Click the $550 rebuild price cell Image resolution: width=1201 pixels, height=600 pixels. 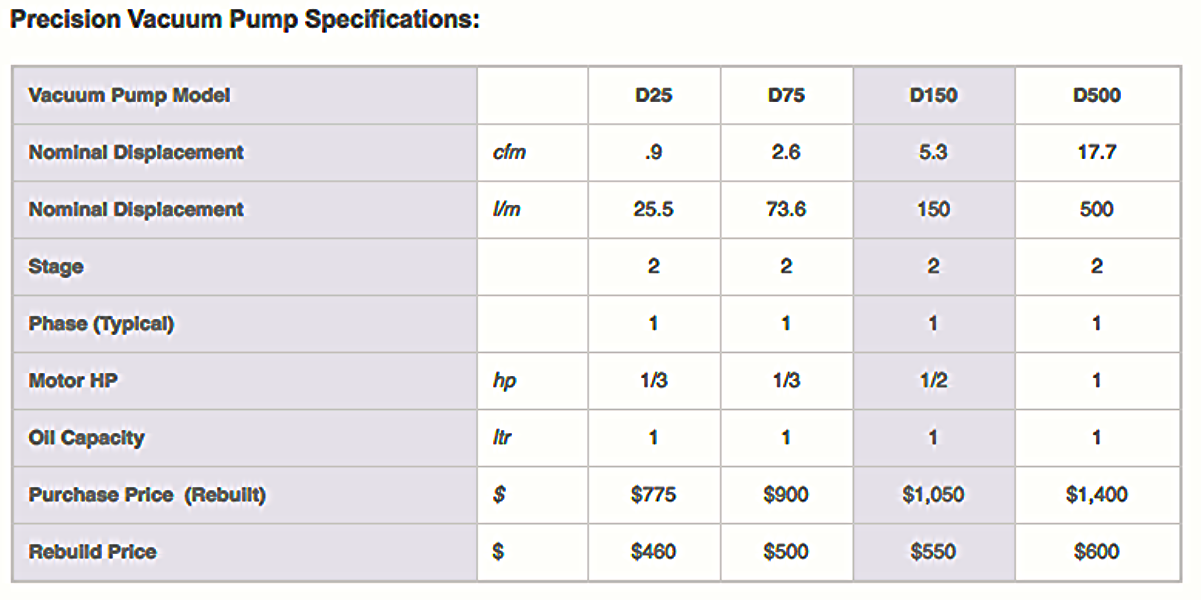click(933, 552)
